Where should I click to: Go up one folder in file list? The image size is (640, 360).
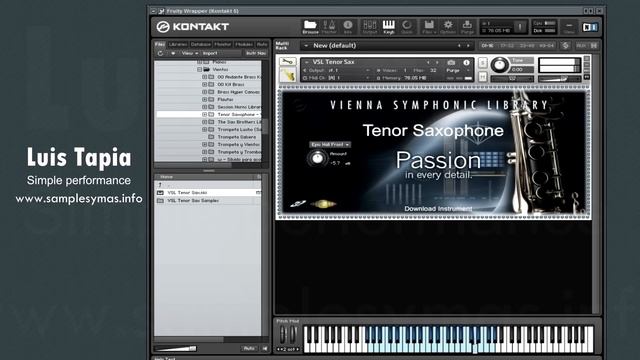coord(160,185)
